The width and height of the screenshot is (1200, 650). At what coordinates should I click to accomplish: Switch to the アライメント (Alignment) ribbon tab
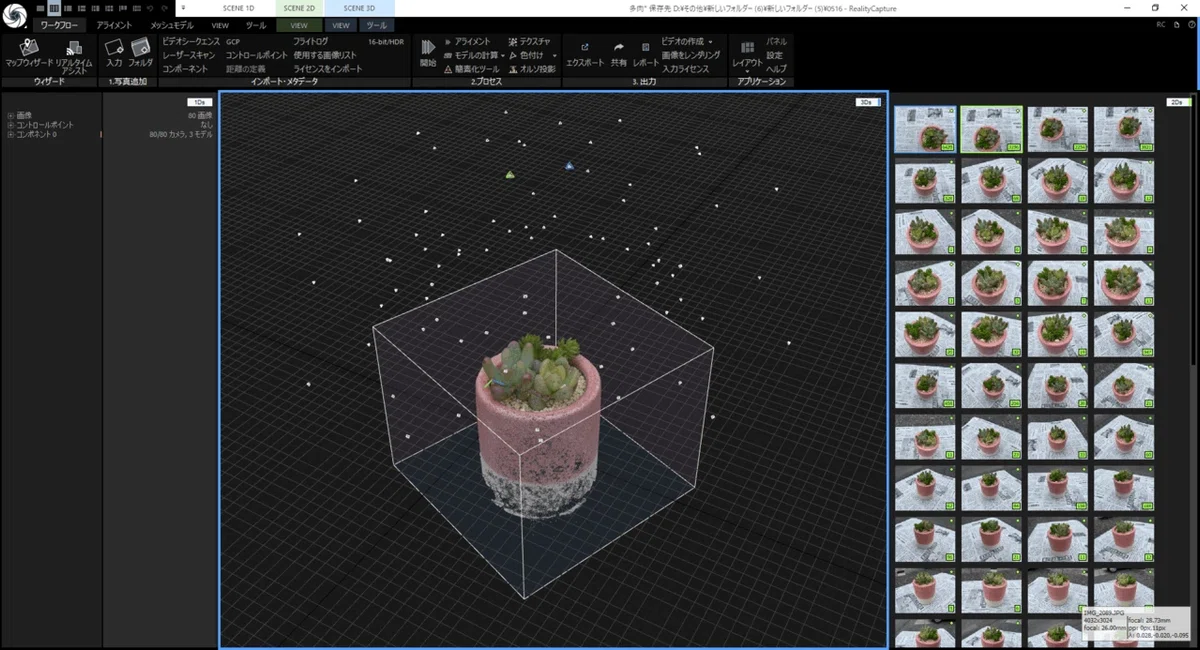click(114, 24)
